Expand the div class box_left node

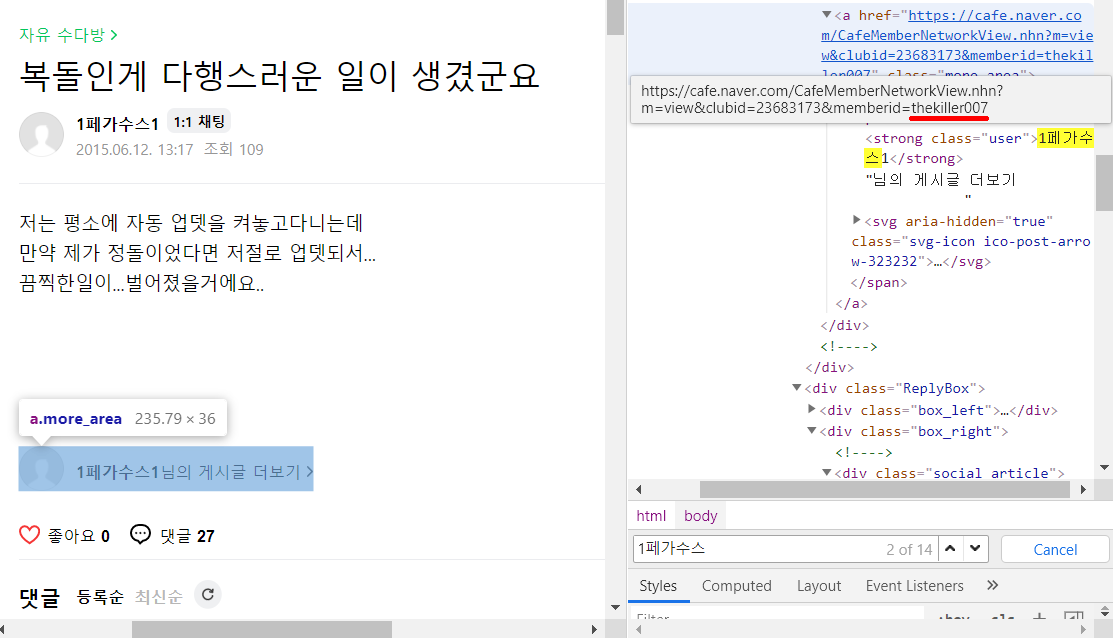[812, 410]
